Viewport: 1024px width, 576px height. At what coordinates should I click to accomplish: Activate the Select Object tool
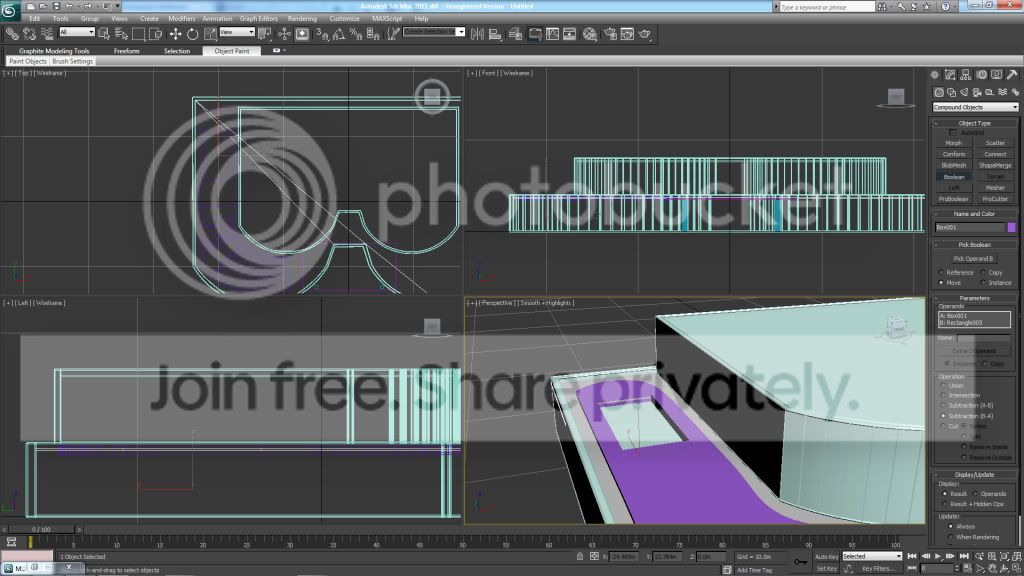(104, 34)
